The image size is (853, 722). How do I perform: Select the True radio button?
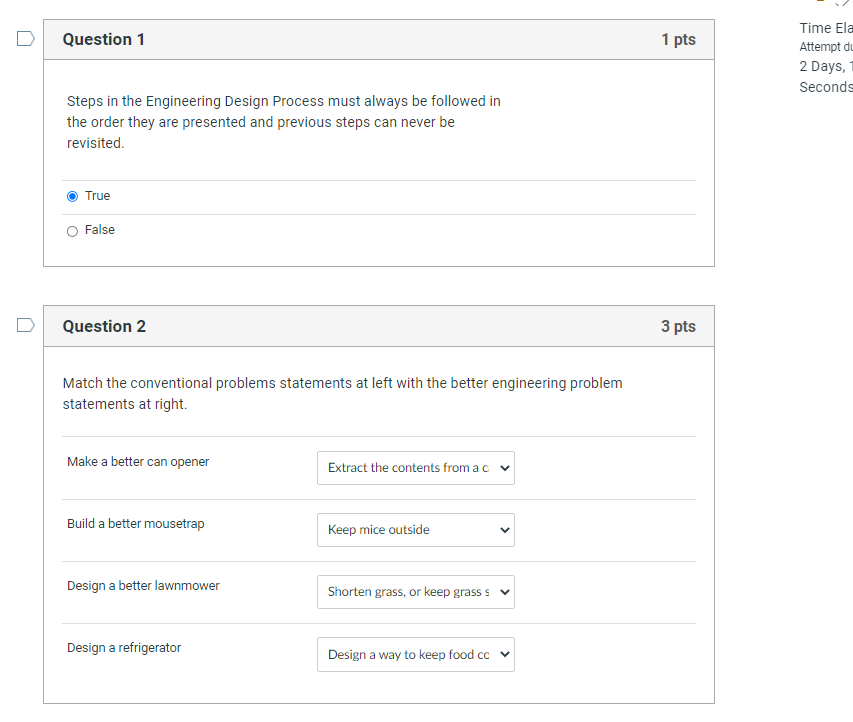(72, 196)
